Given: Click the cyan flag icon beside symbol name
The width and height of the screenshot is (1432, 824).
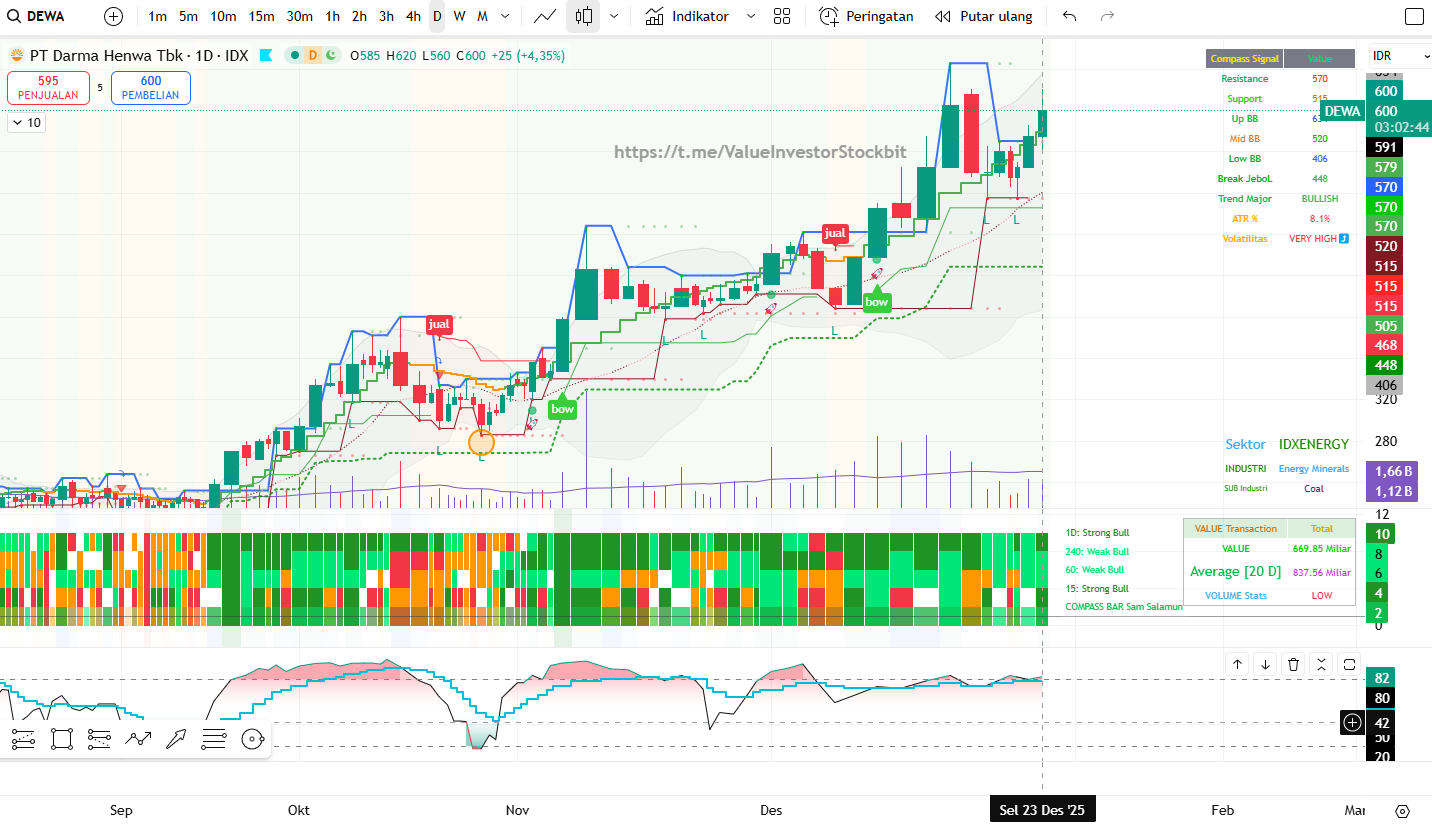Looking at the screenshot, I should click(x=266, y=55).
